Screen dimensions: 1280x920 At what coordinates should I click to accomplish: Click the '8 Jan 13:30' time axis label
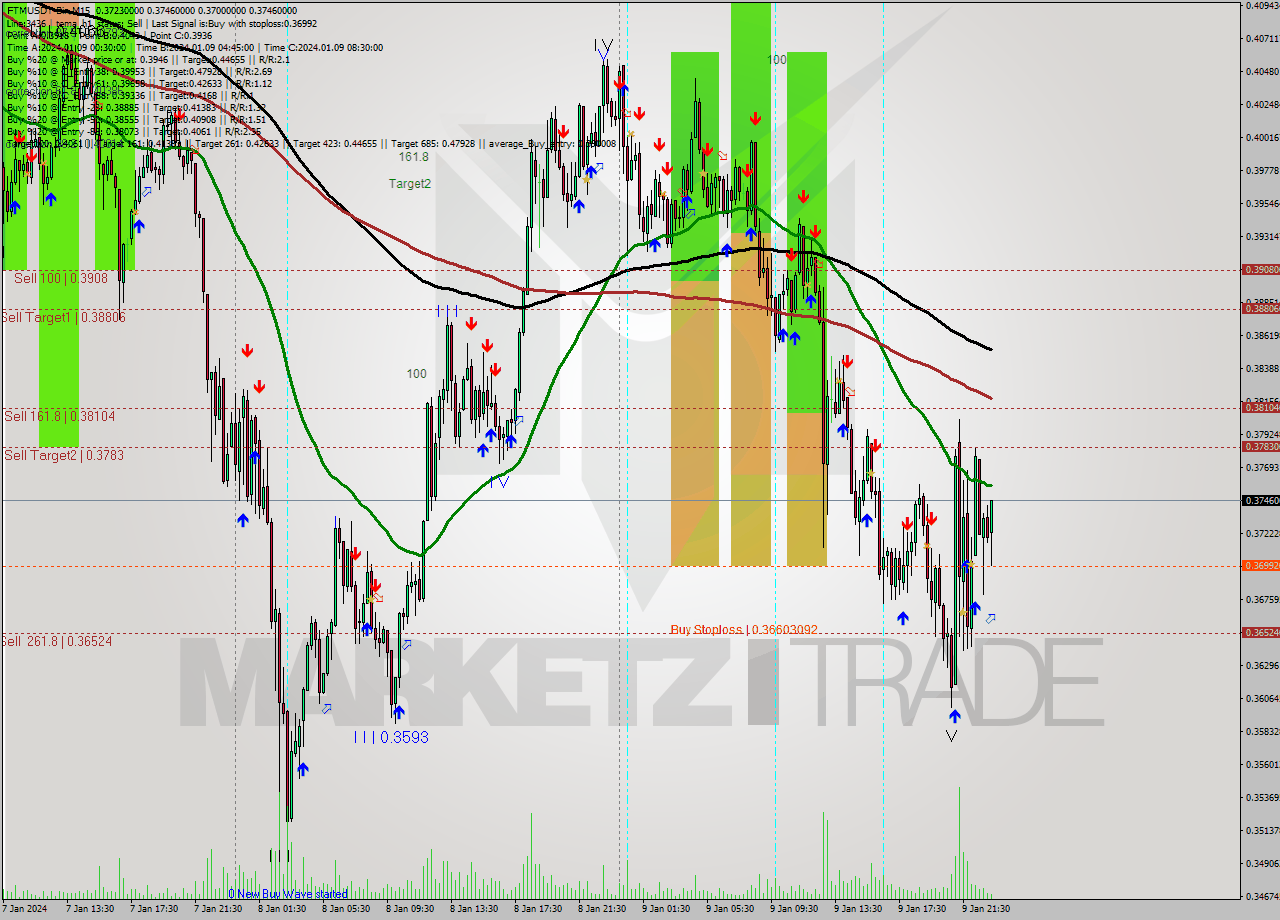(473, 909)
